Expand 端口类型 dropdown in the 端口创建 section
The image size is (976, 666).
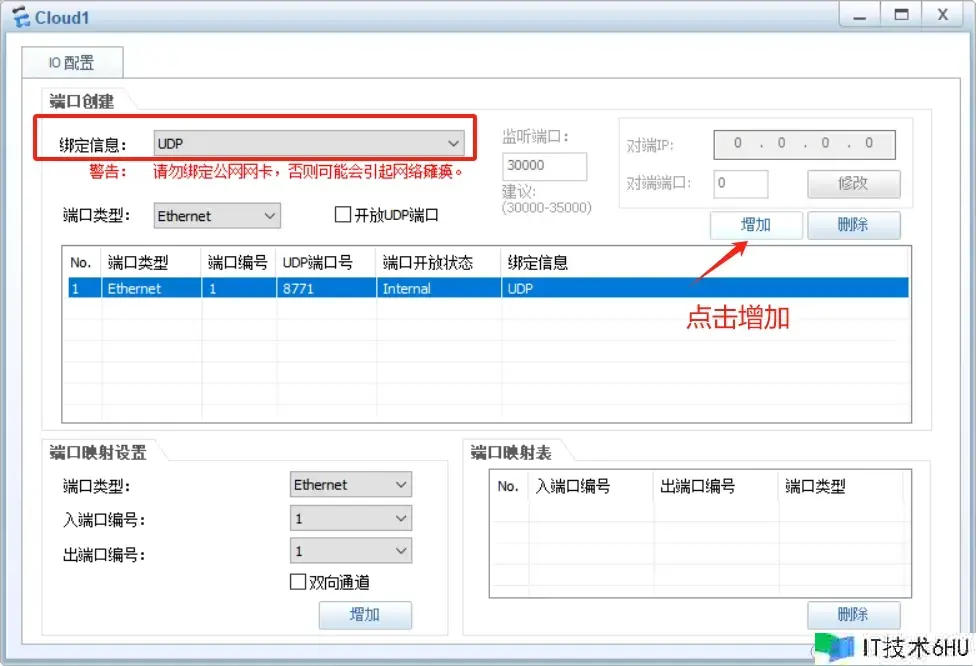[217, 216]
